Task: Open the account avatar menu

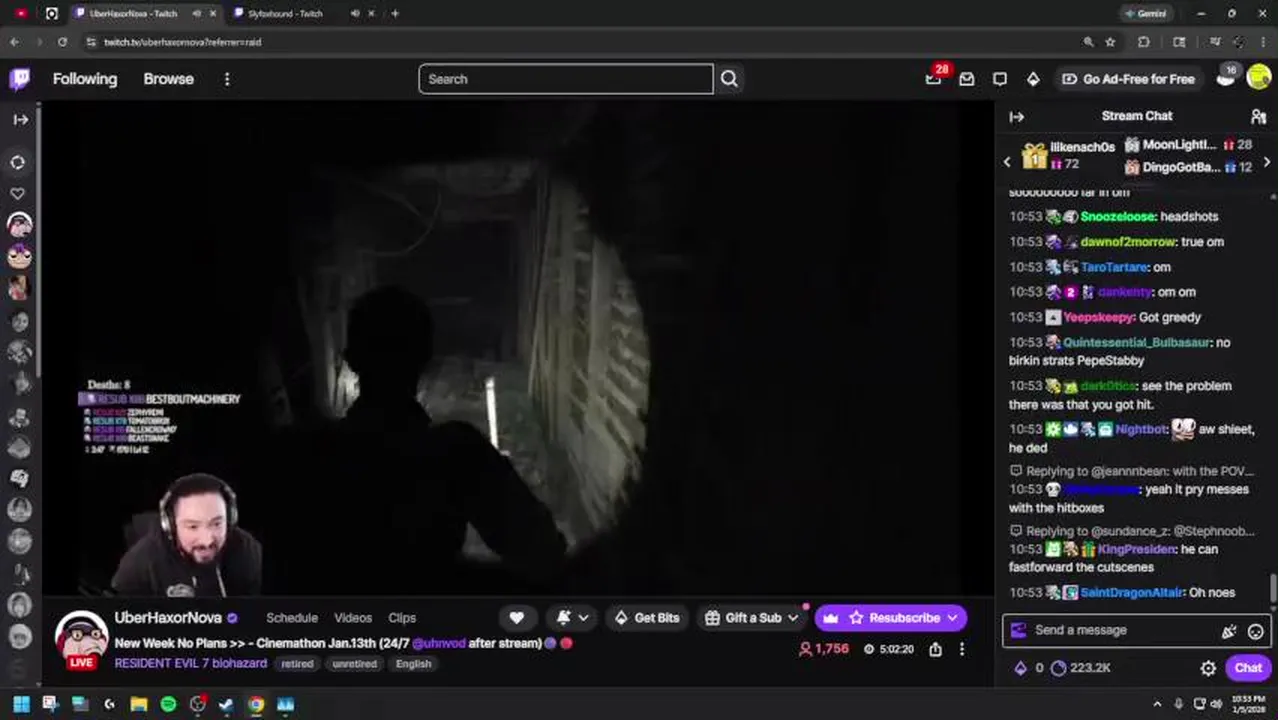Action: pyautogui.click(x=1259, y=79)
